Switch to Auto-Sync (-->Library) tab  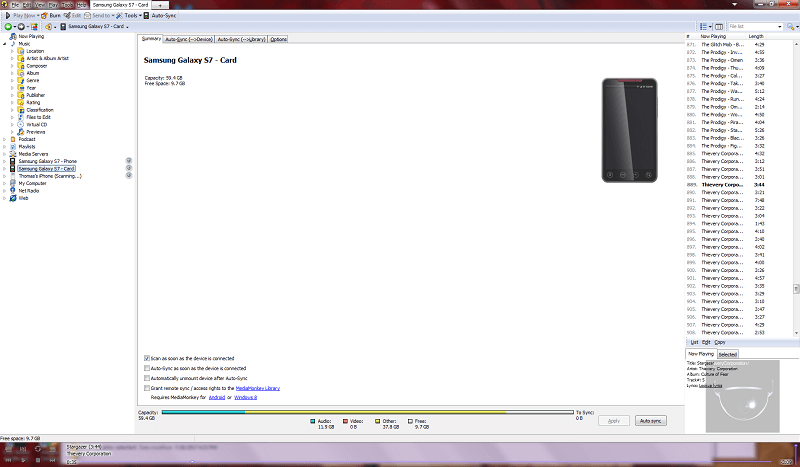click(x=242, y=39)
